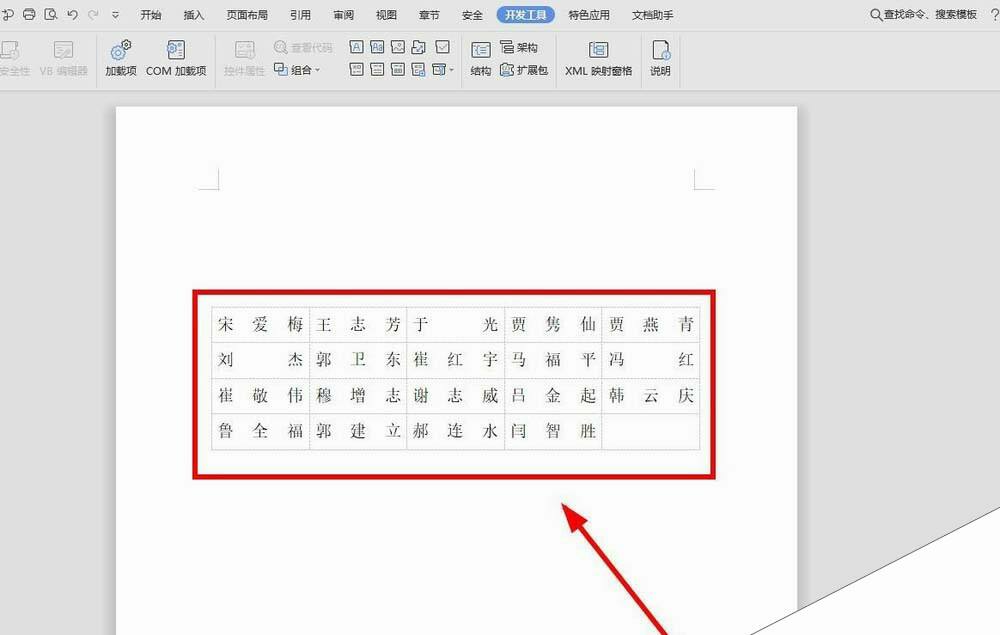This screenshot has width=1000, height=635.
Task: Open the COM 加载项 dialog
Action: coord(176,59)
